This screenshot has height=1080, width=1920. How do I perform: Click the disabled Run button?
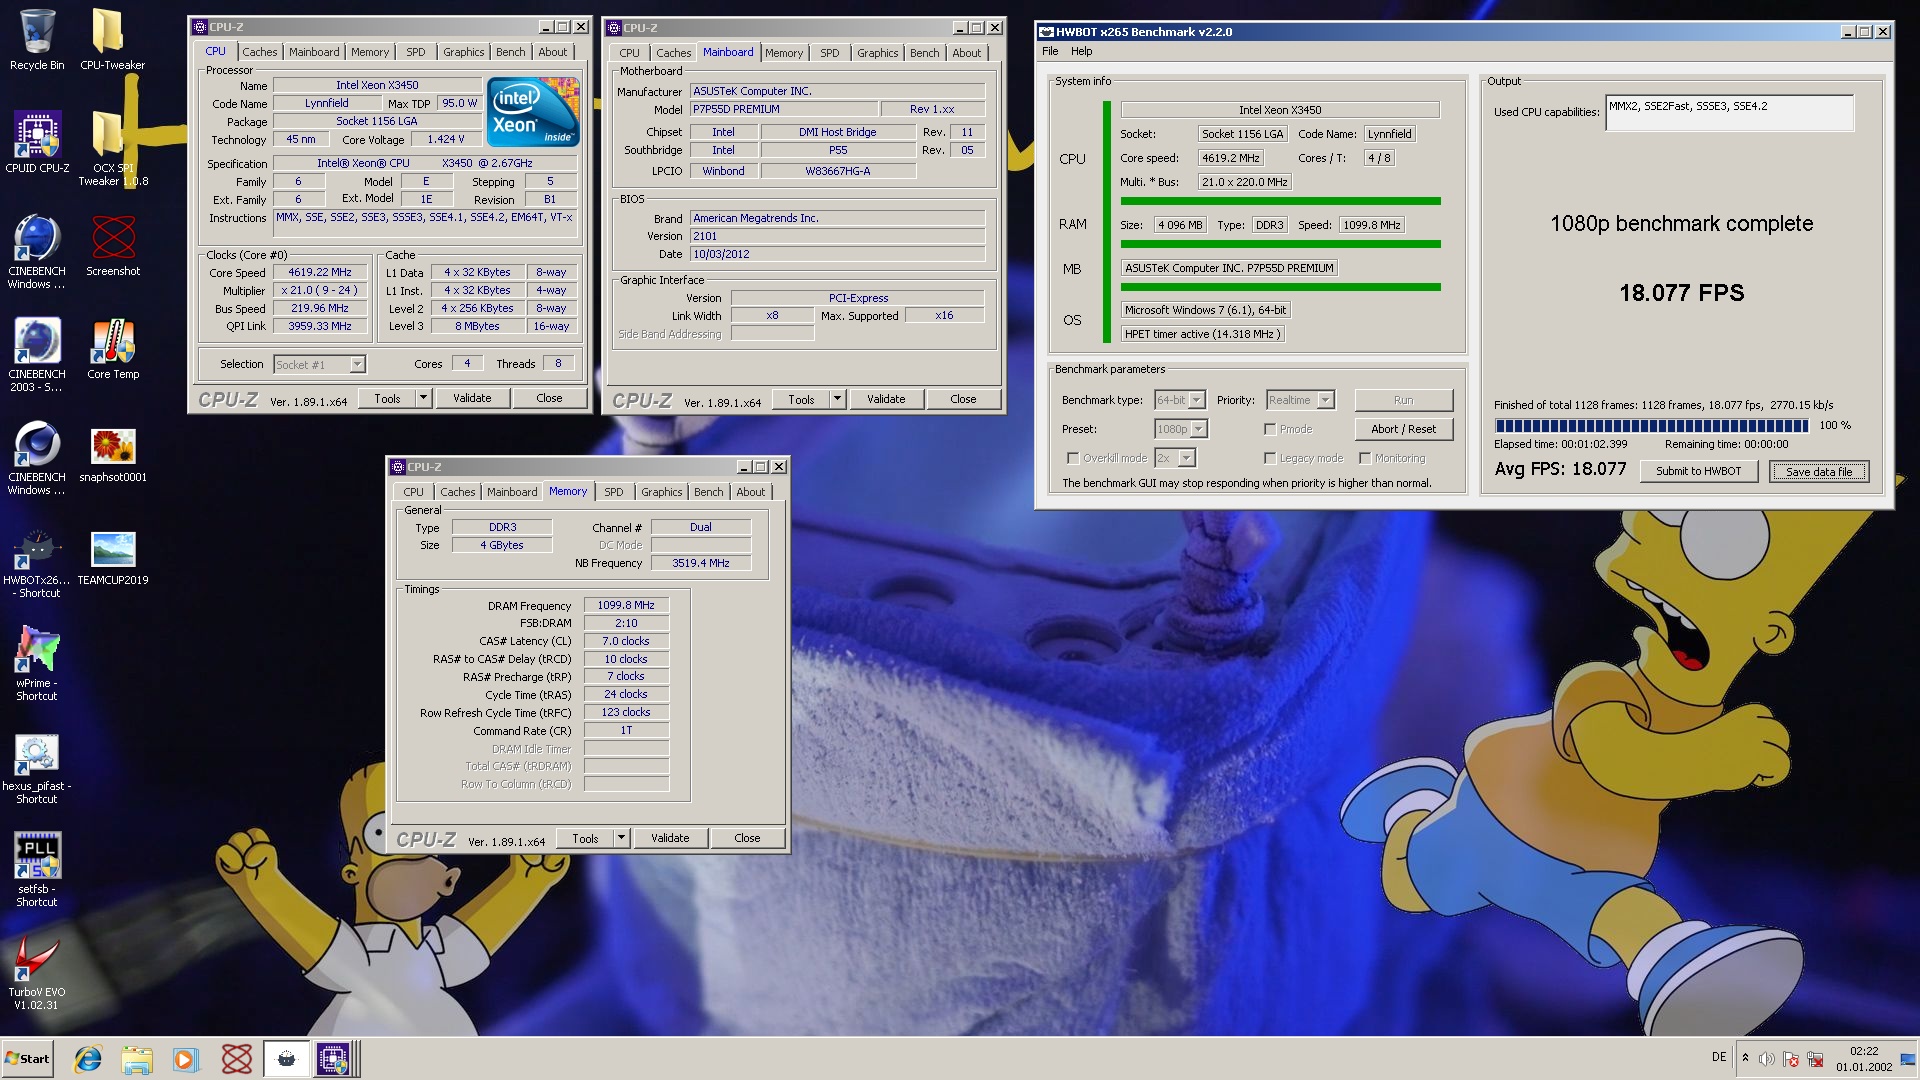pos(1403,400)
